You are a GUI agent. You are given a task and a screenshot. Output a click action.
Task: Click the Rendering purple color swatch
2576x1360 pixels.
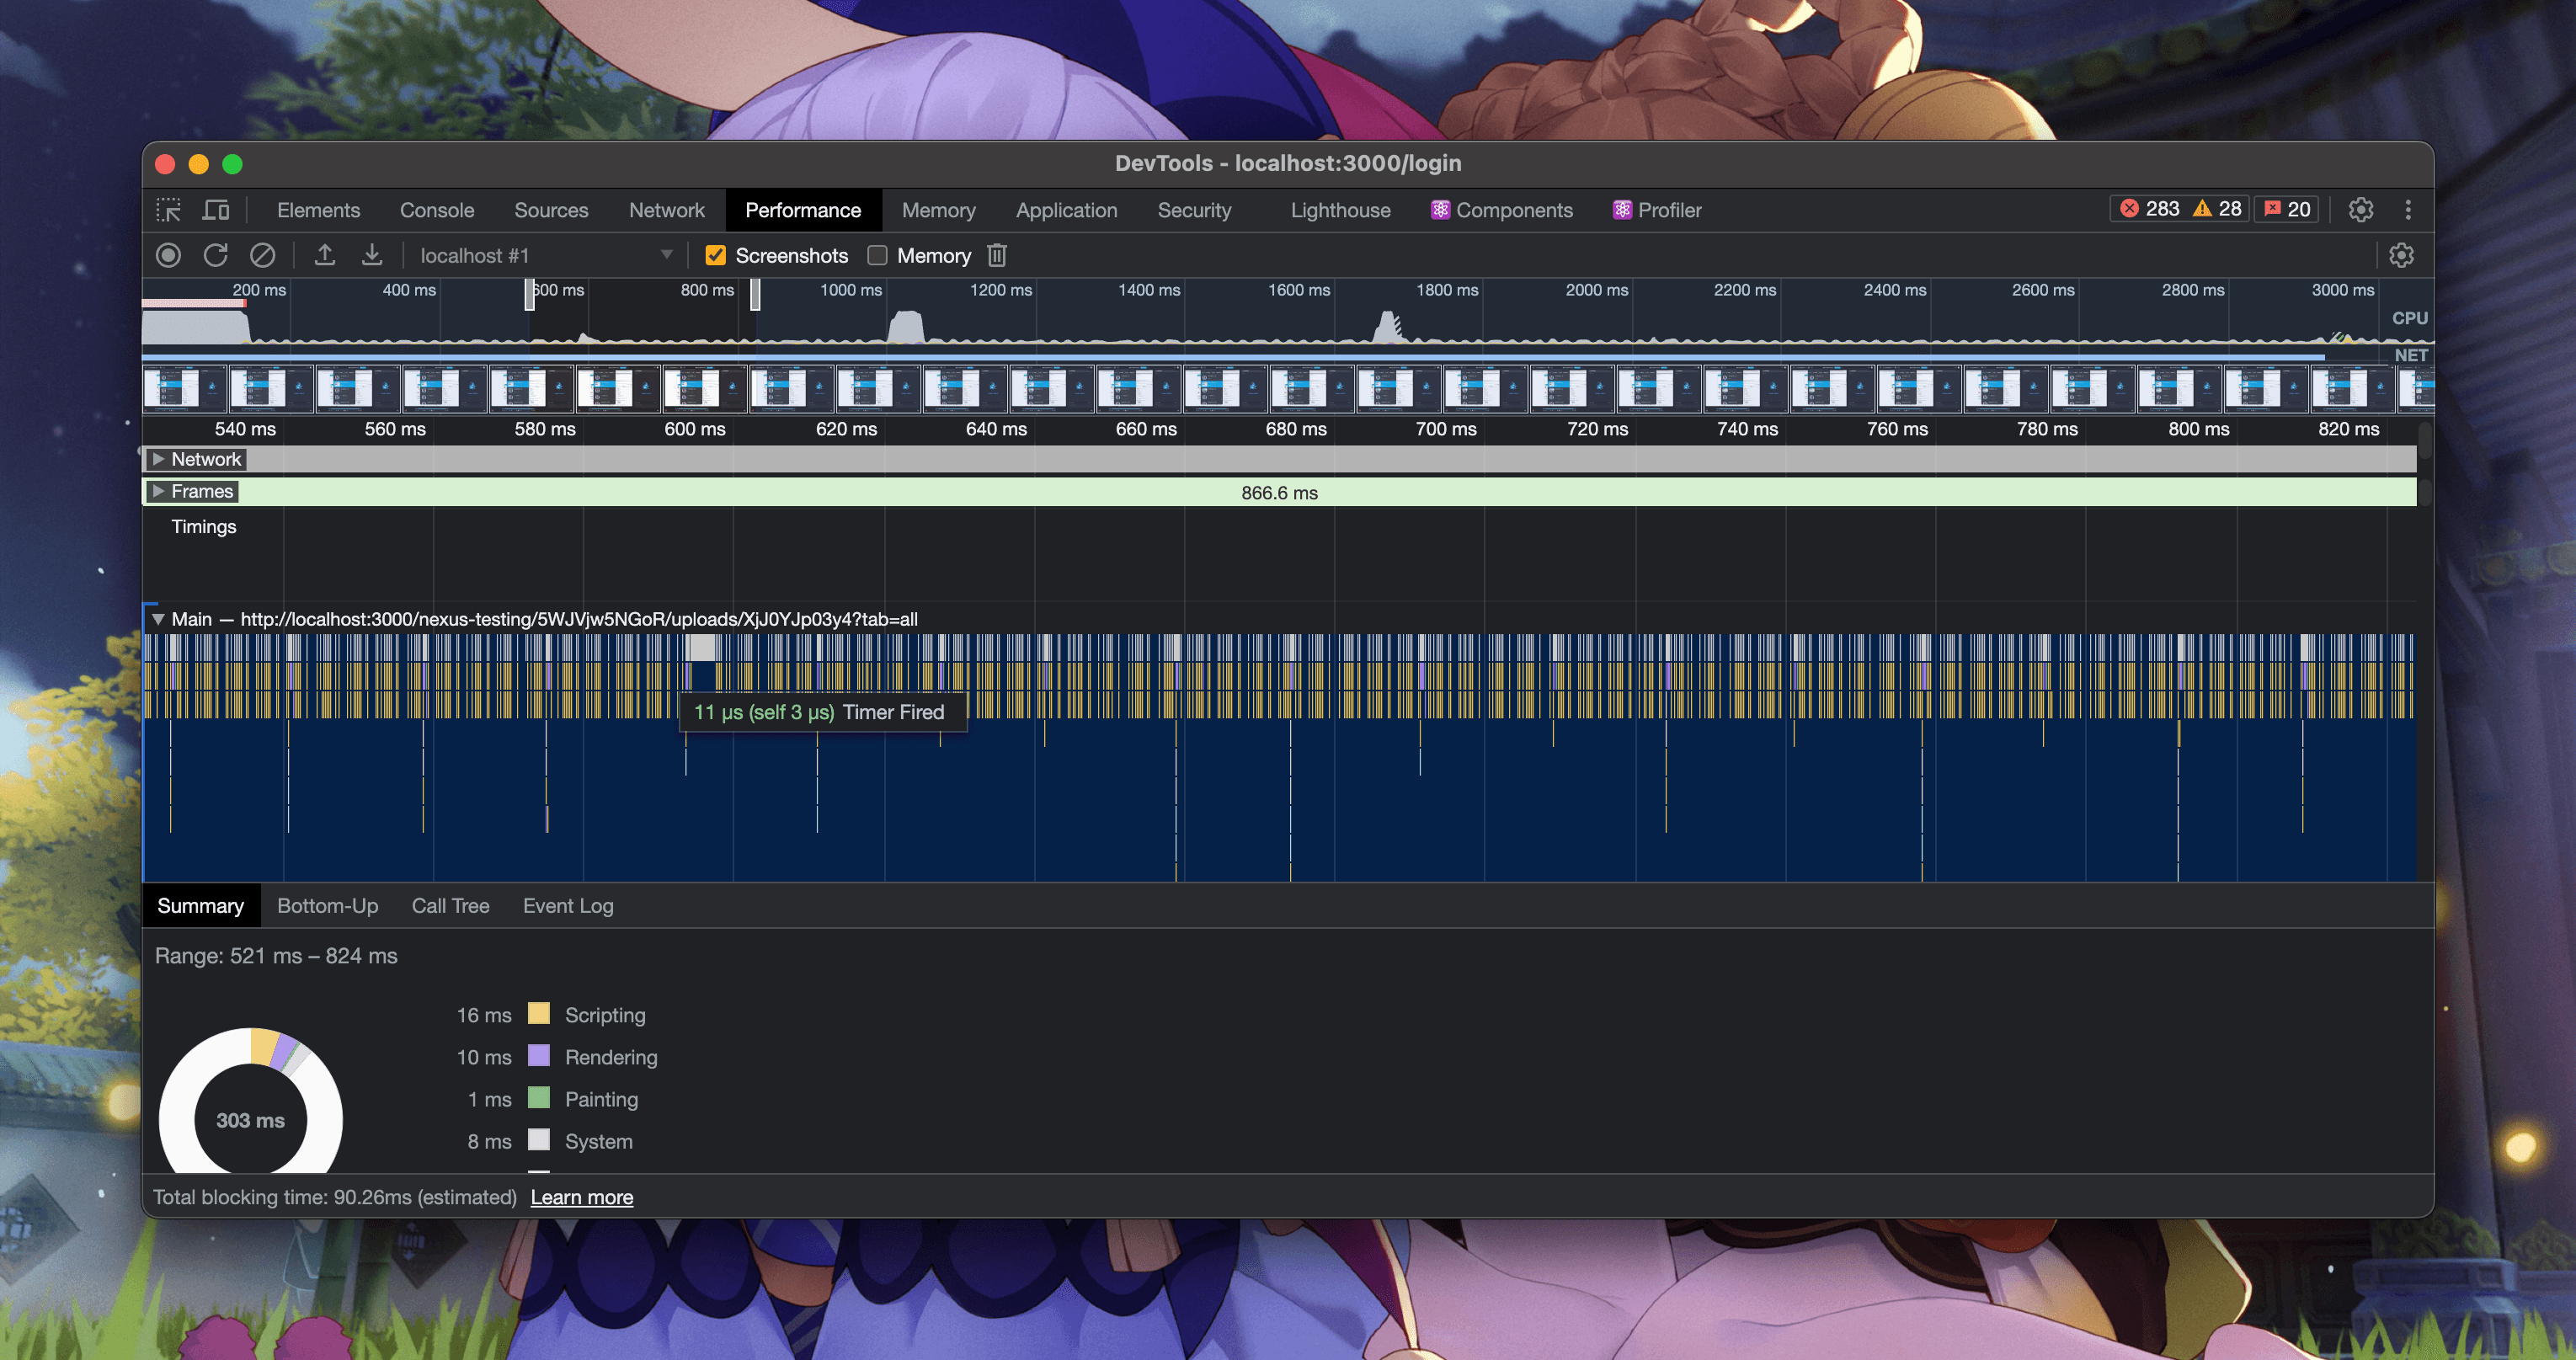538,1055
